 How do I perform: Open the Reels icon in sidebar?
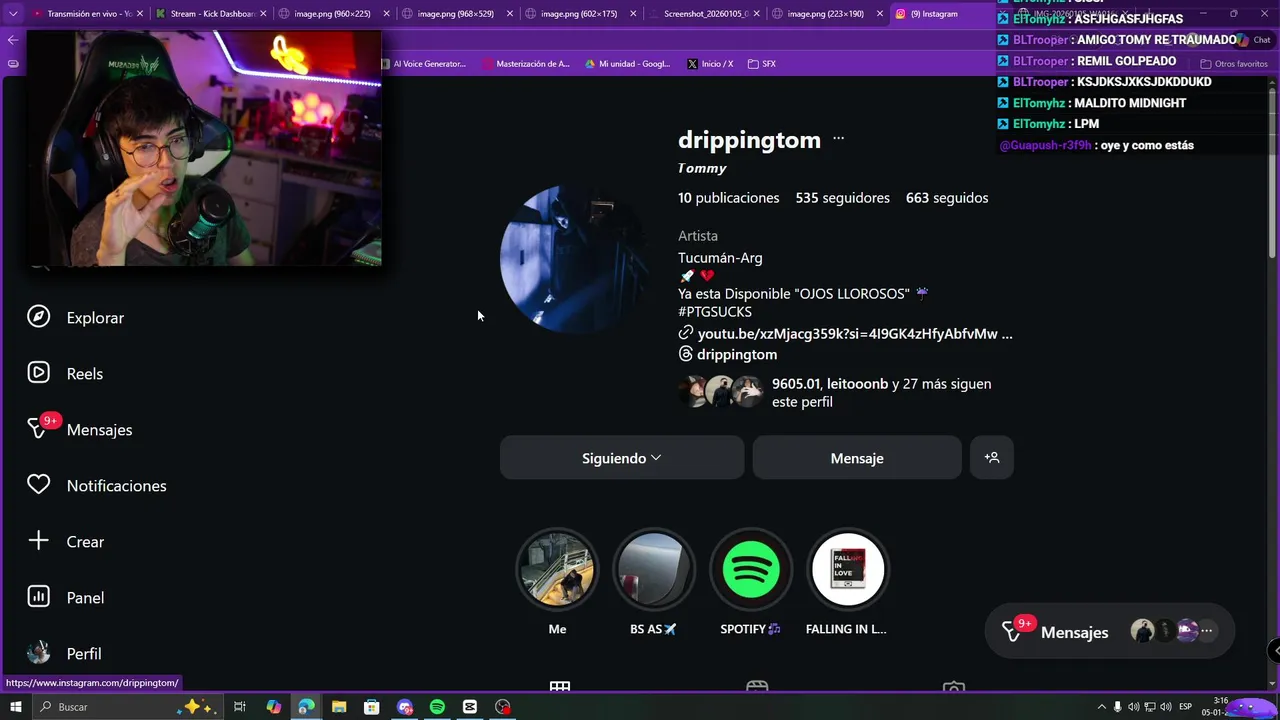point(38,373)
